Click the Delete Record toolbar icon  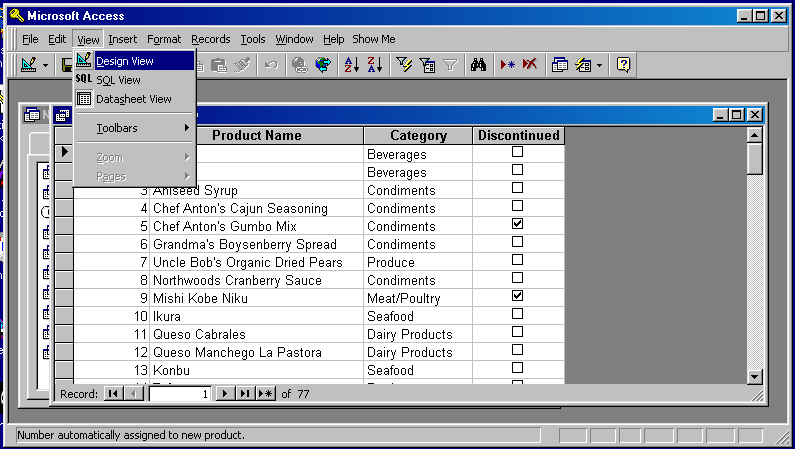tap(529, 65)
